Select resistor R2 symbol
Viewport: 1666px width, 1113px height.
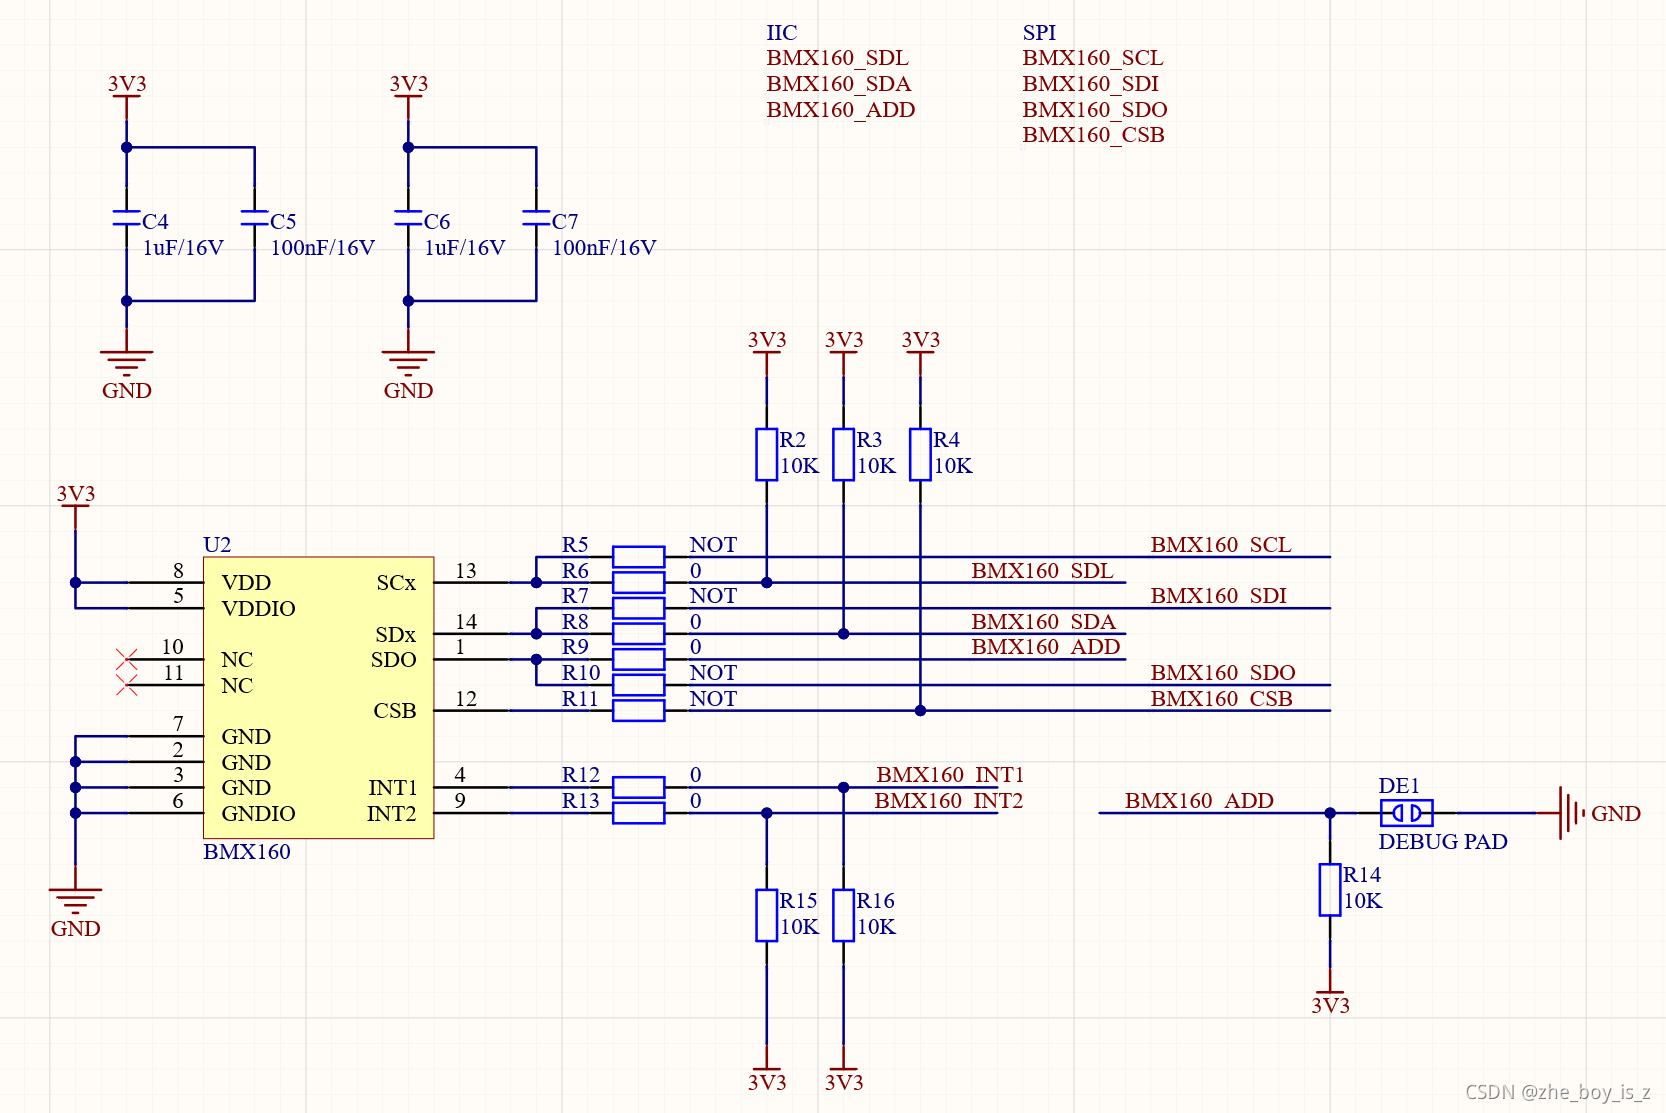tap(767, 454)
